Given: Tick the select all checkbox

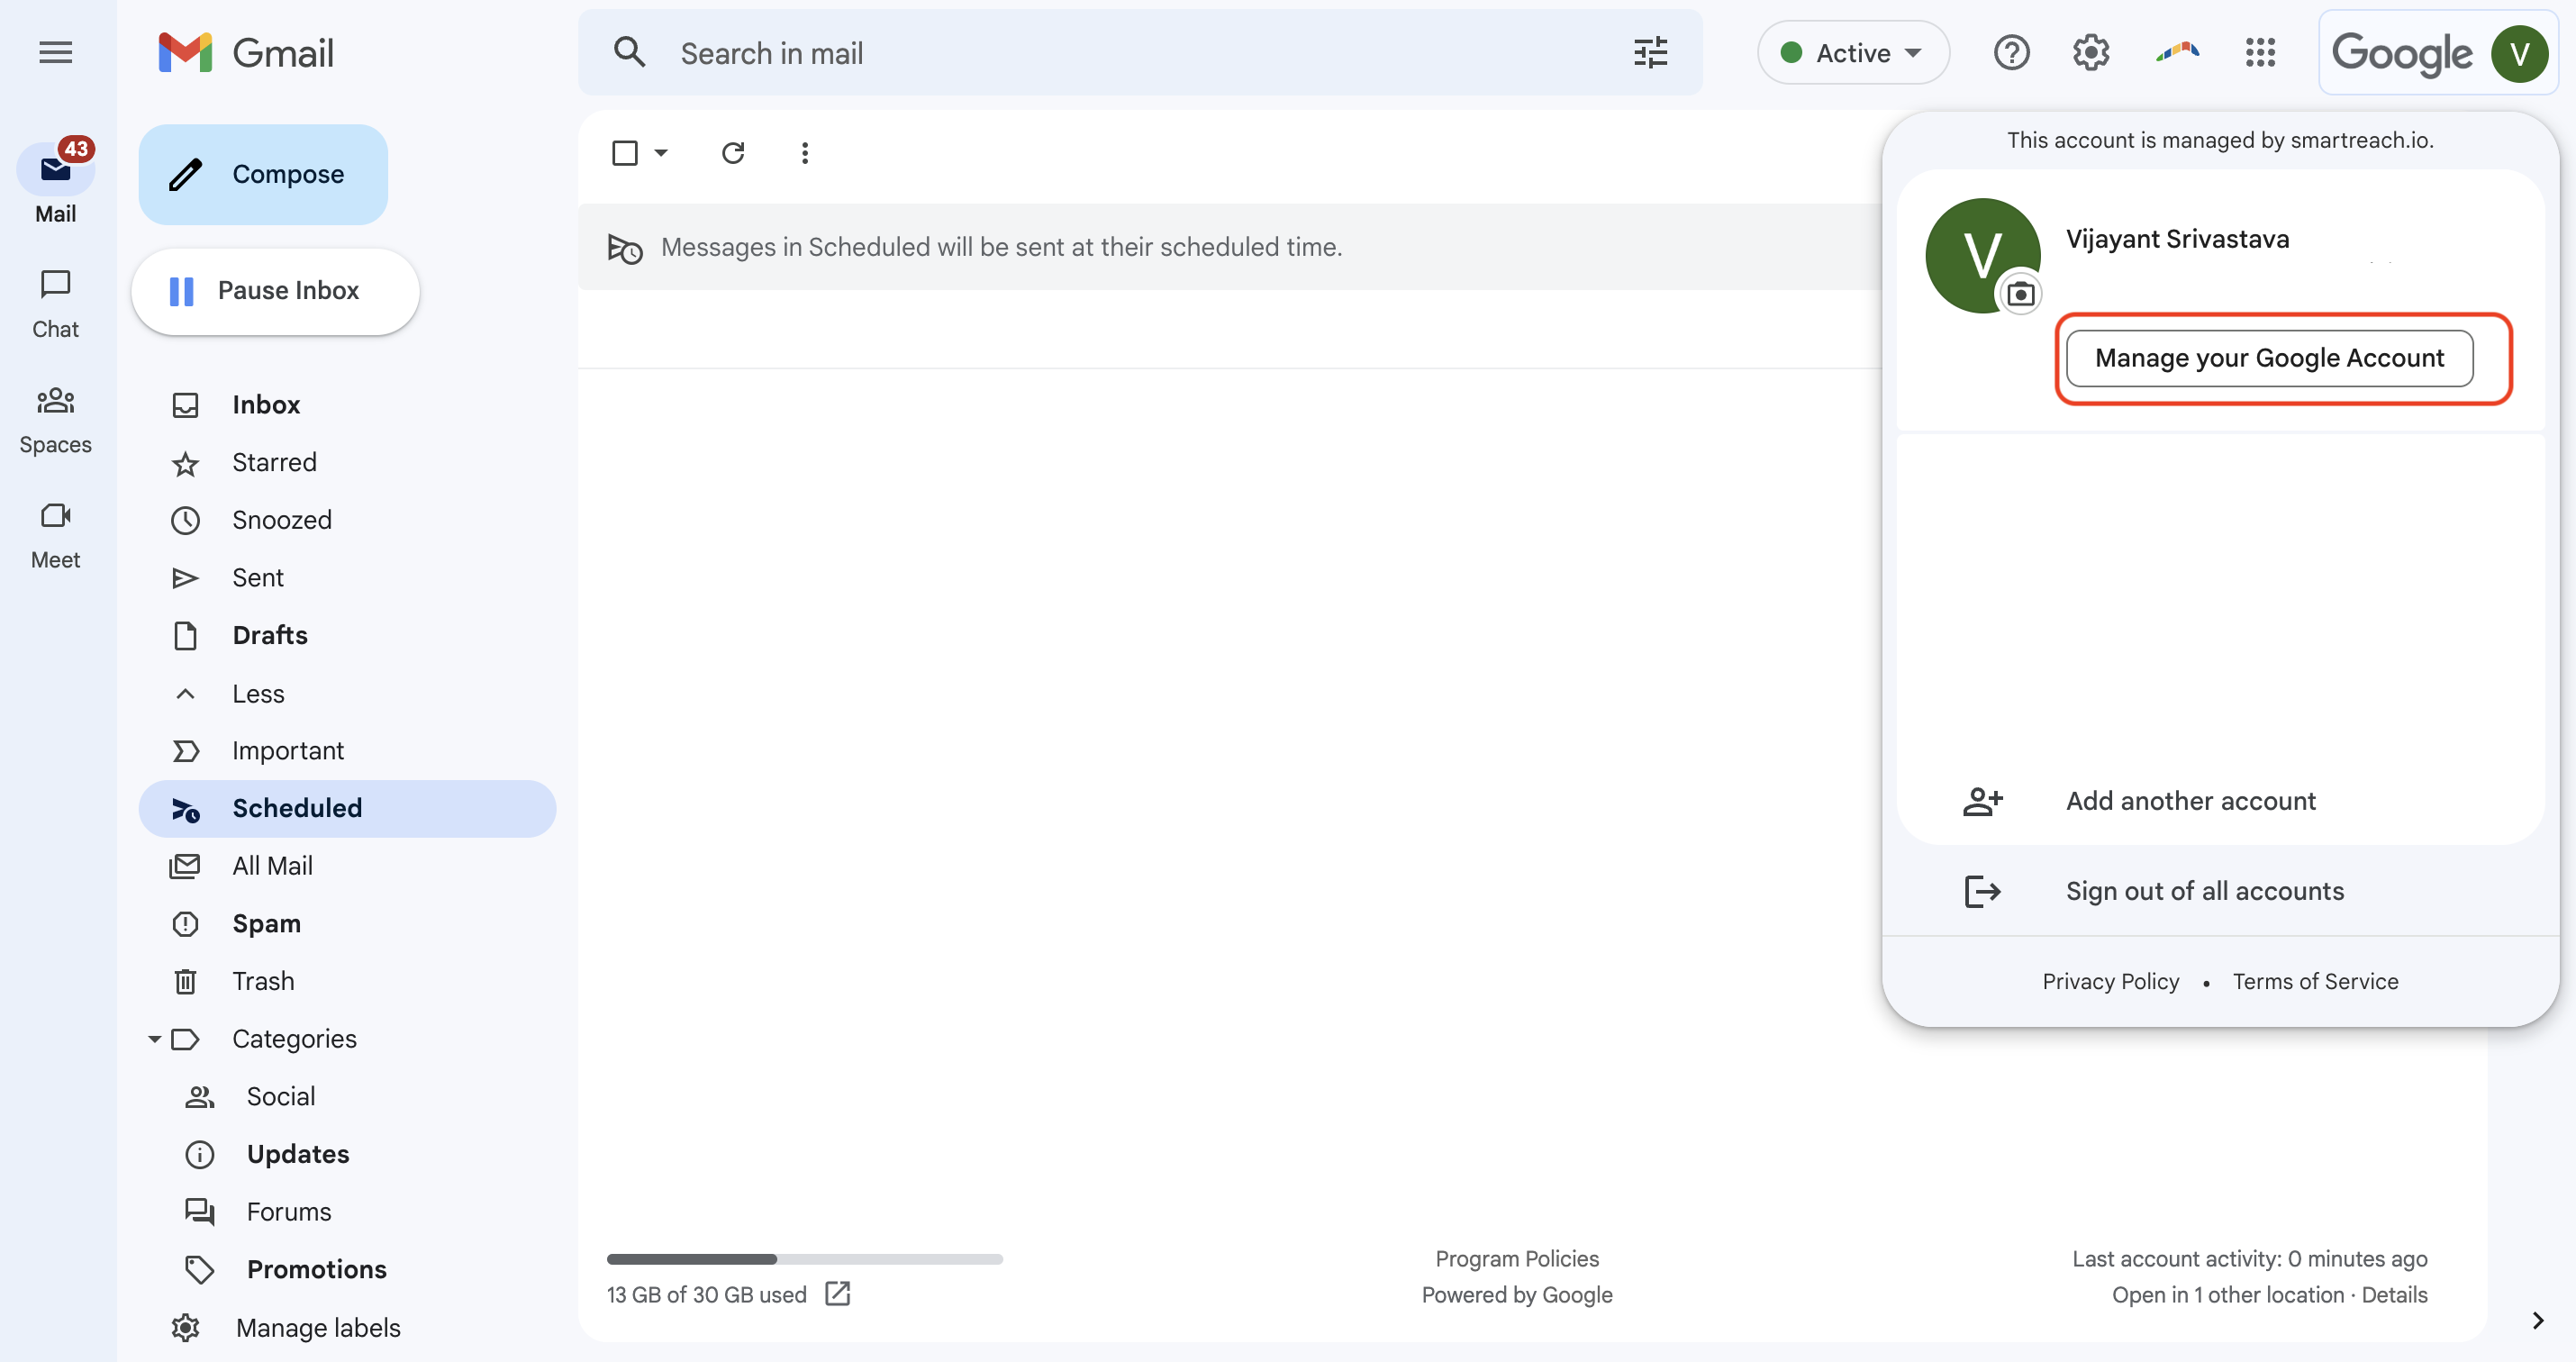Looking at the screenshot, I should [x=625, y=153].
